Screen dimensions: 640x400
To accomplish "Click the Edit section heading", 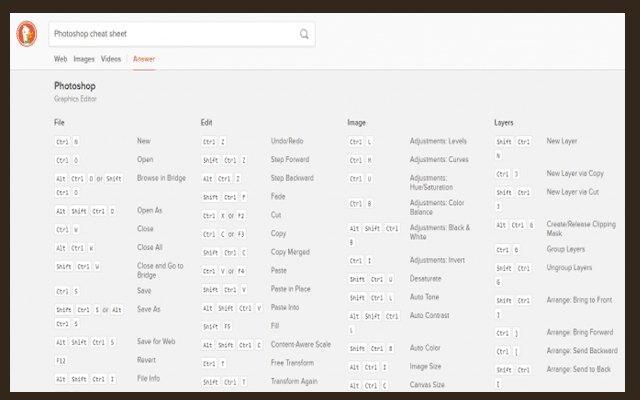I will (x=206, y=123).
